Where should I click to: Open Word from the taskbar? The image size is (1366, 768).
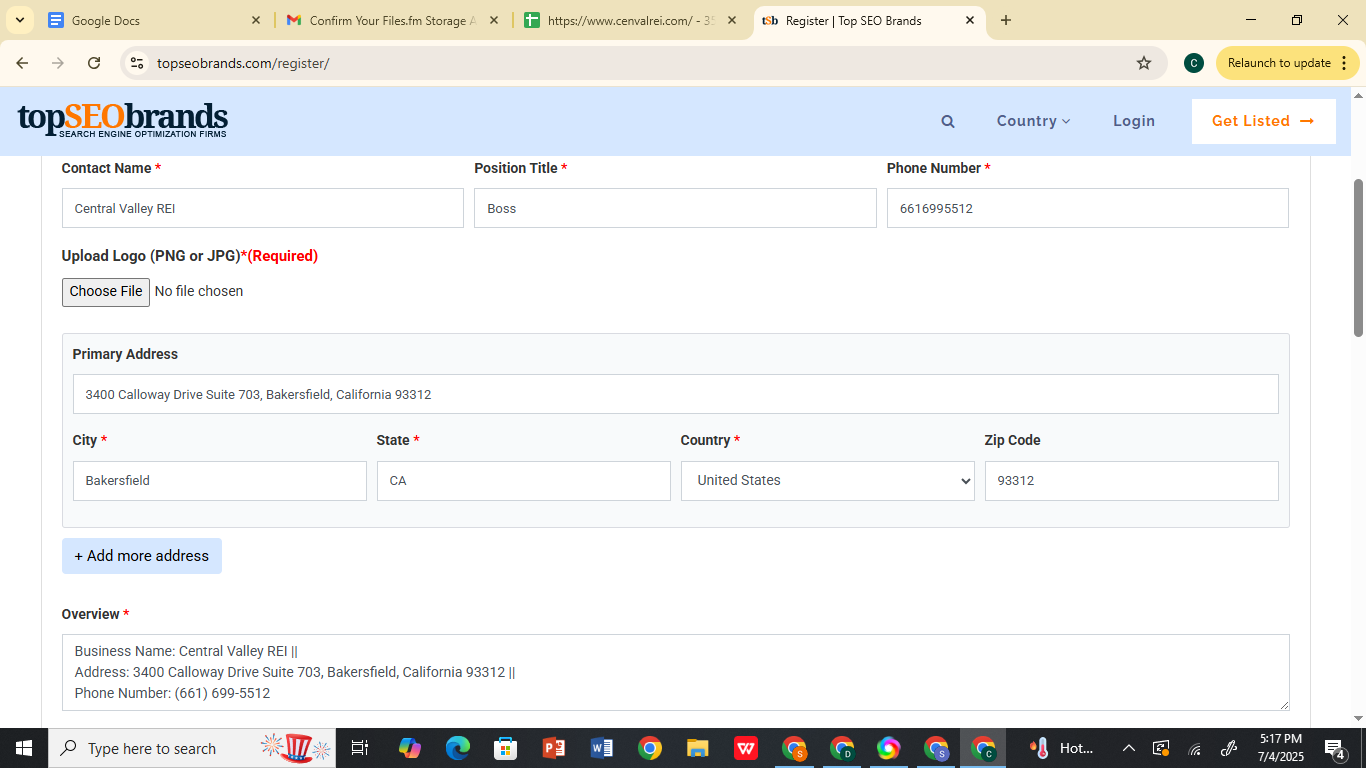(x=601, y=748)
